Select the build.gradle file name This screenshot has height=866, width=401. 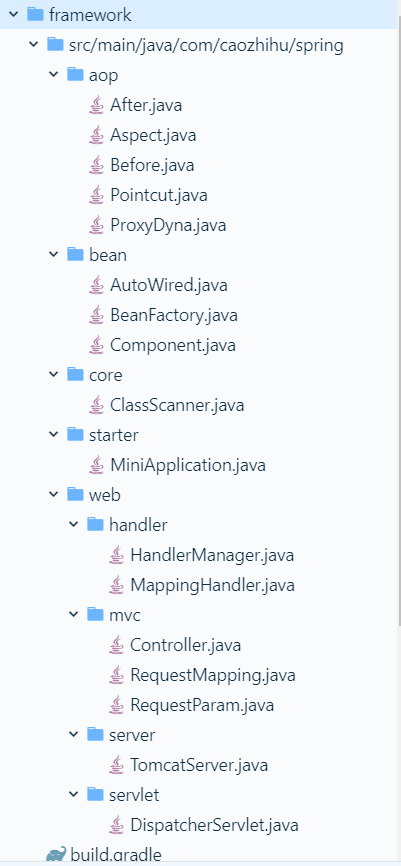pos(116,856)
